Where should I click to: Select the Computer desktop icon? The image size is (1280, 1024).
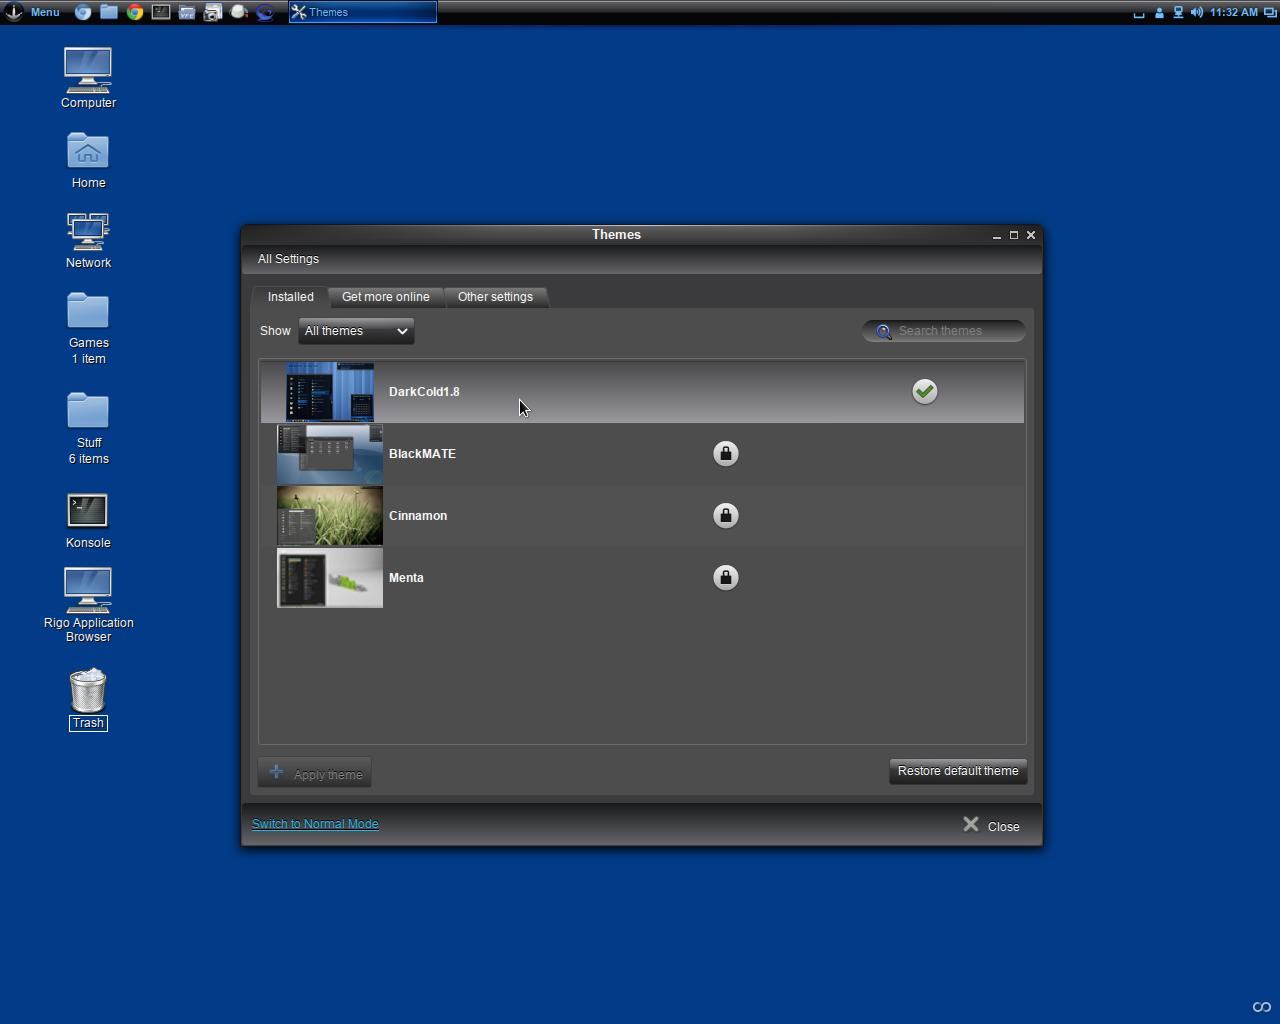coord(88,78)
